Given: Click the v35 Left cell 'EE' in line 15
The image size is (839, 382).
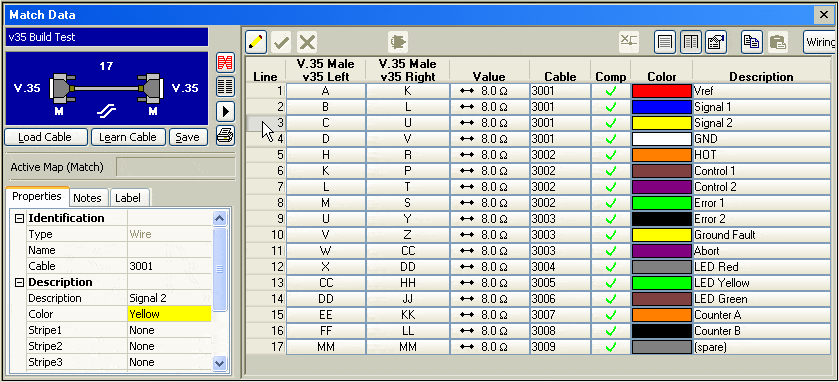Looking at the screenshot, I should pos(326,315).
